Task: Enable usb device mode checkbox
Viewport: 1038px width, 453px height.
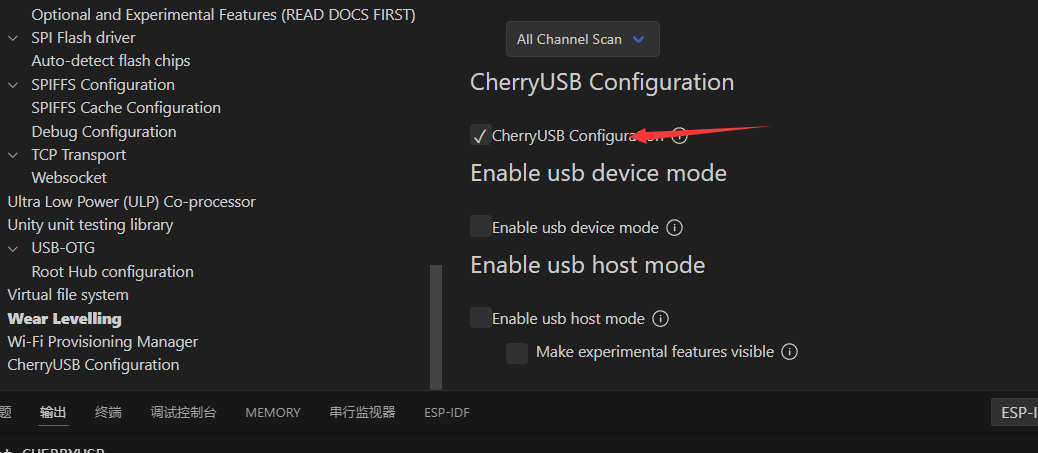Action: (x=481, y=227)
